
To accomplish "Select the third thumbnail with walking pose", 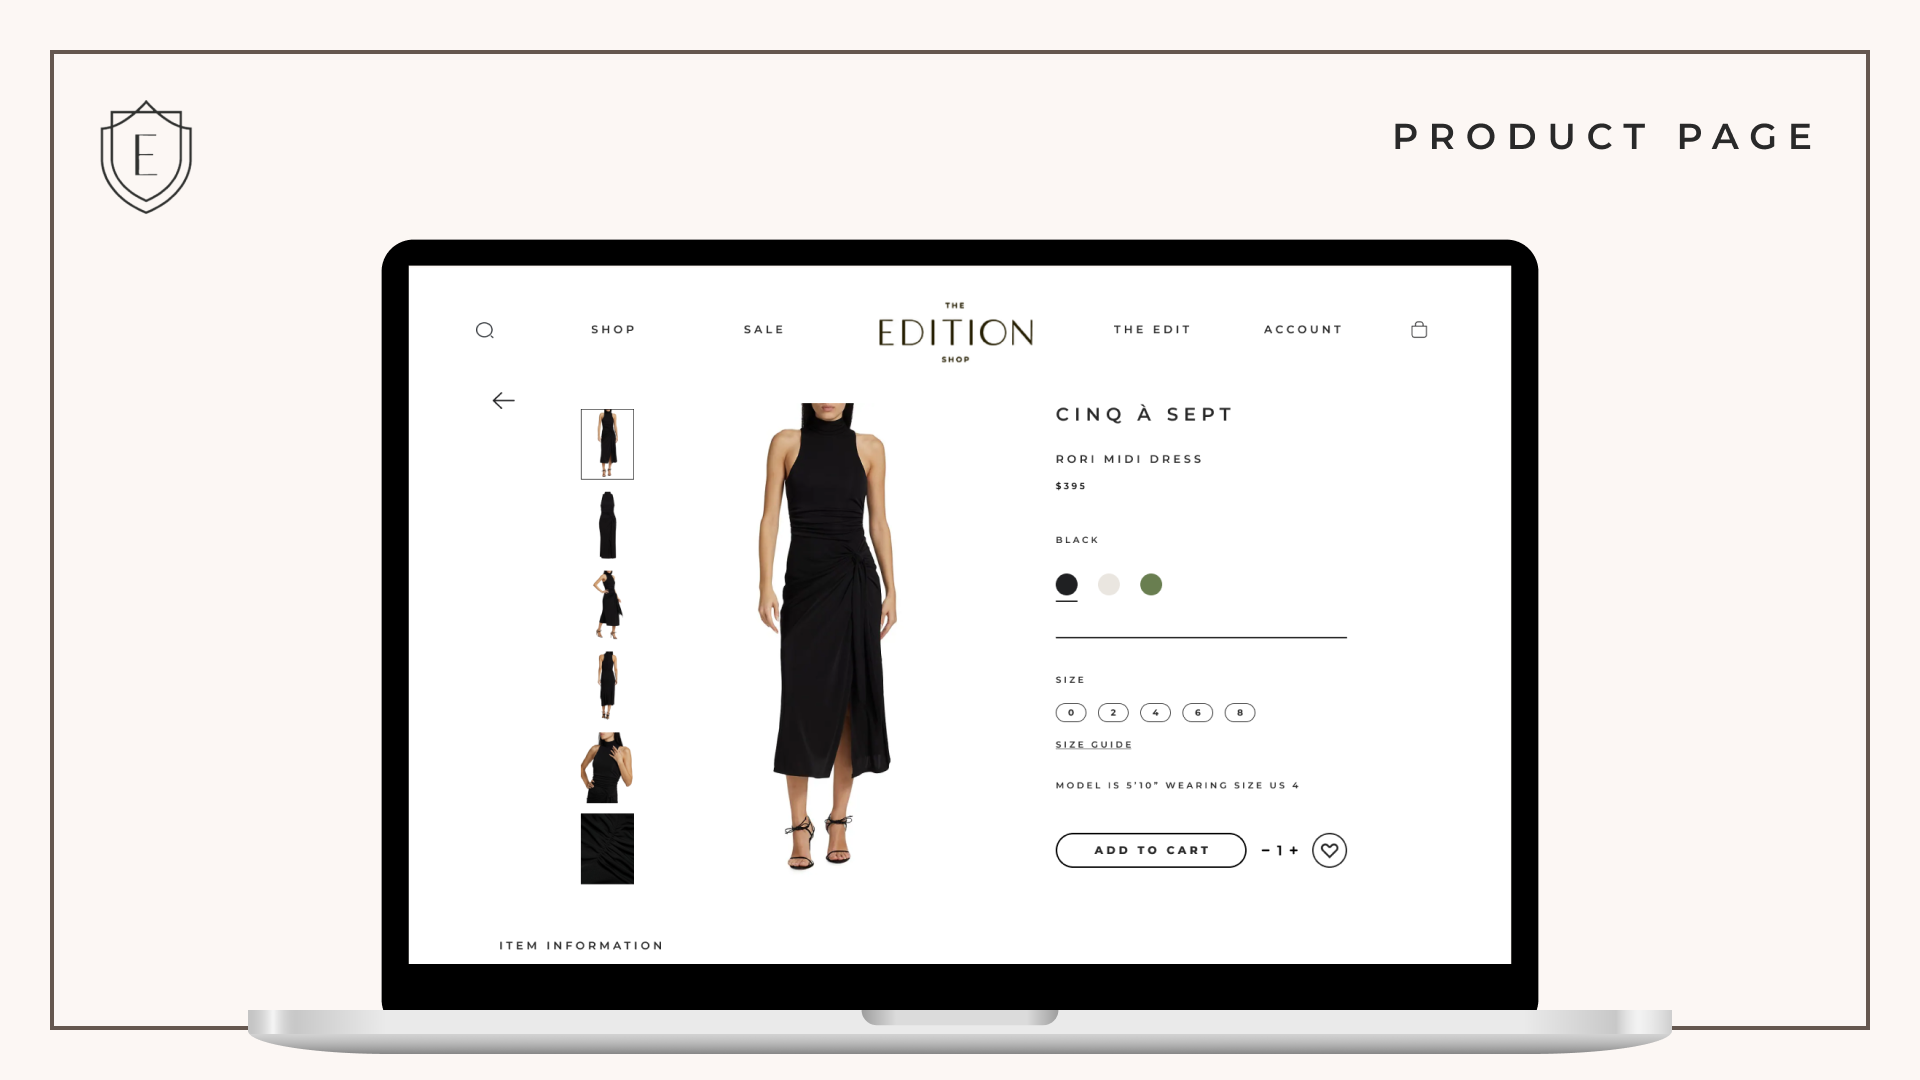I will [x=607, y=605].
